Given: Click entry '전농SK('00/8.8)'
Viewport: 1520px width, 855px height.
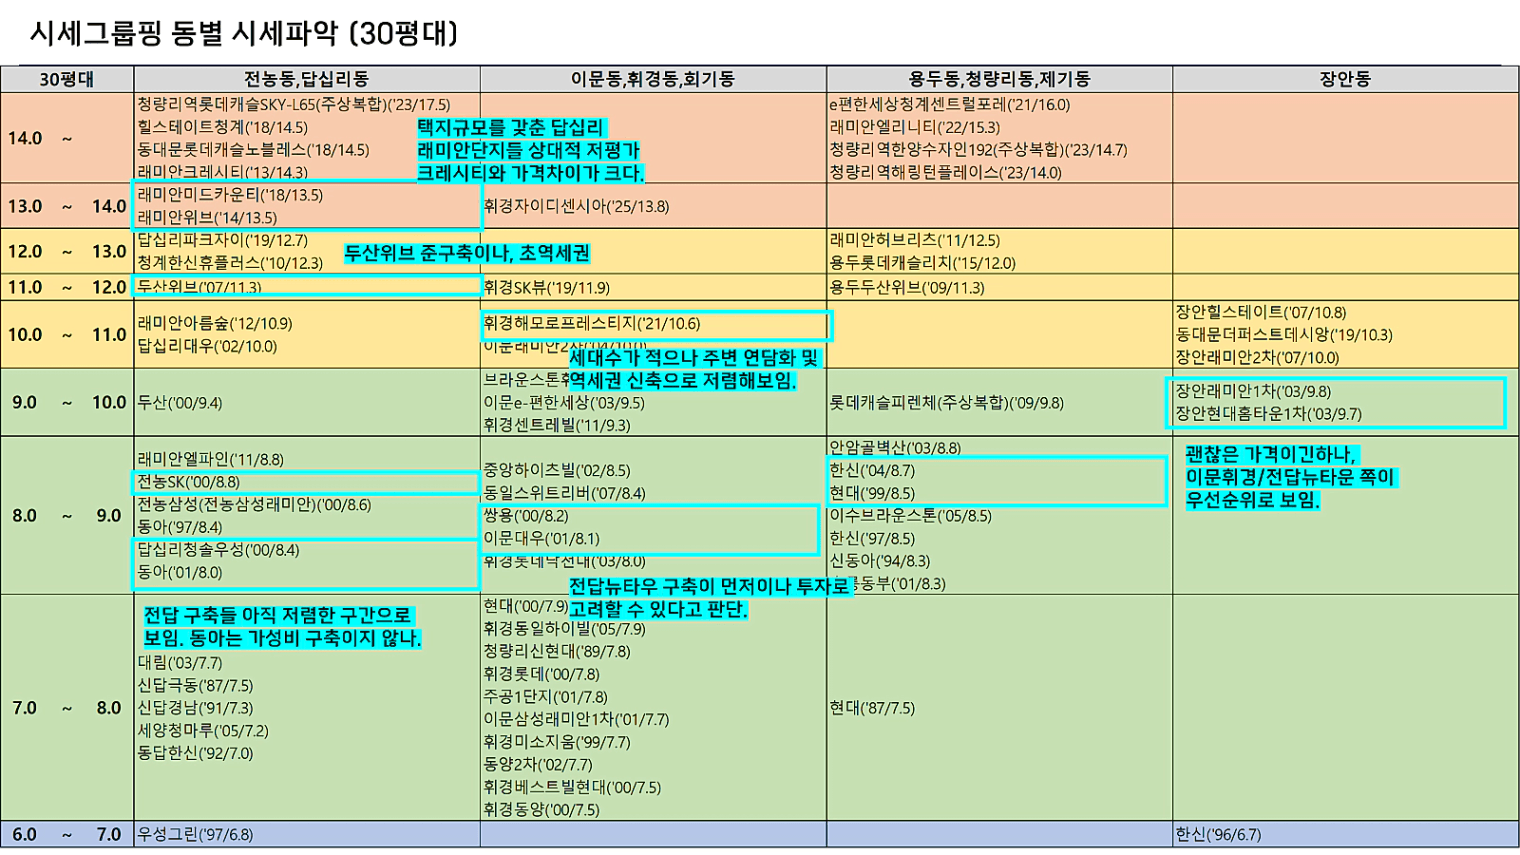Looking at the screenshot, I should point(188,482).
